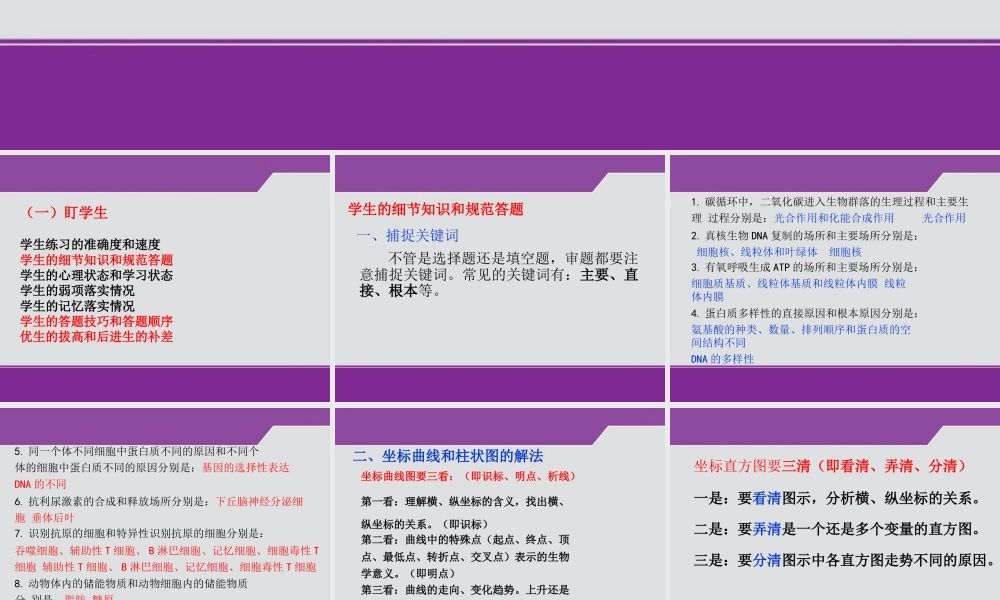This screenshot has height=600, width=1000.
Task: Click the line 三是：要分清图示中各直方图走势
Action: [x=844, y=560]
